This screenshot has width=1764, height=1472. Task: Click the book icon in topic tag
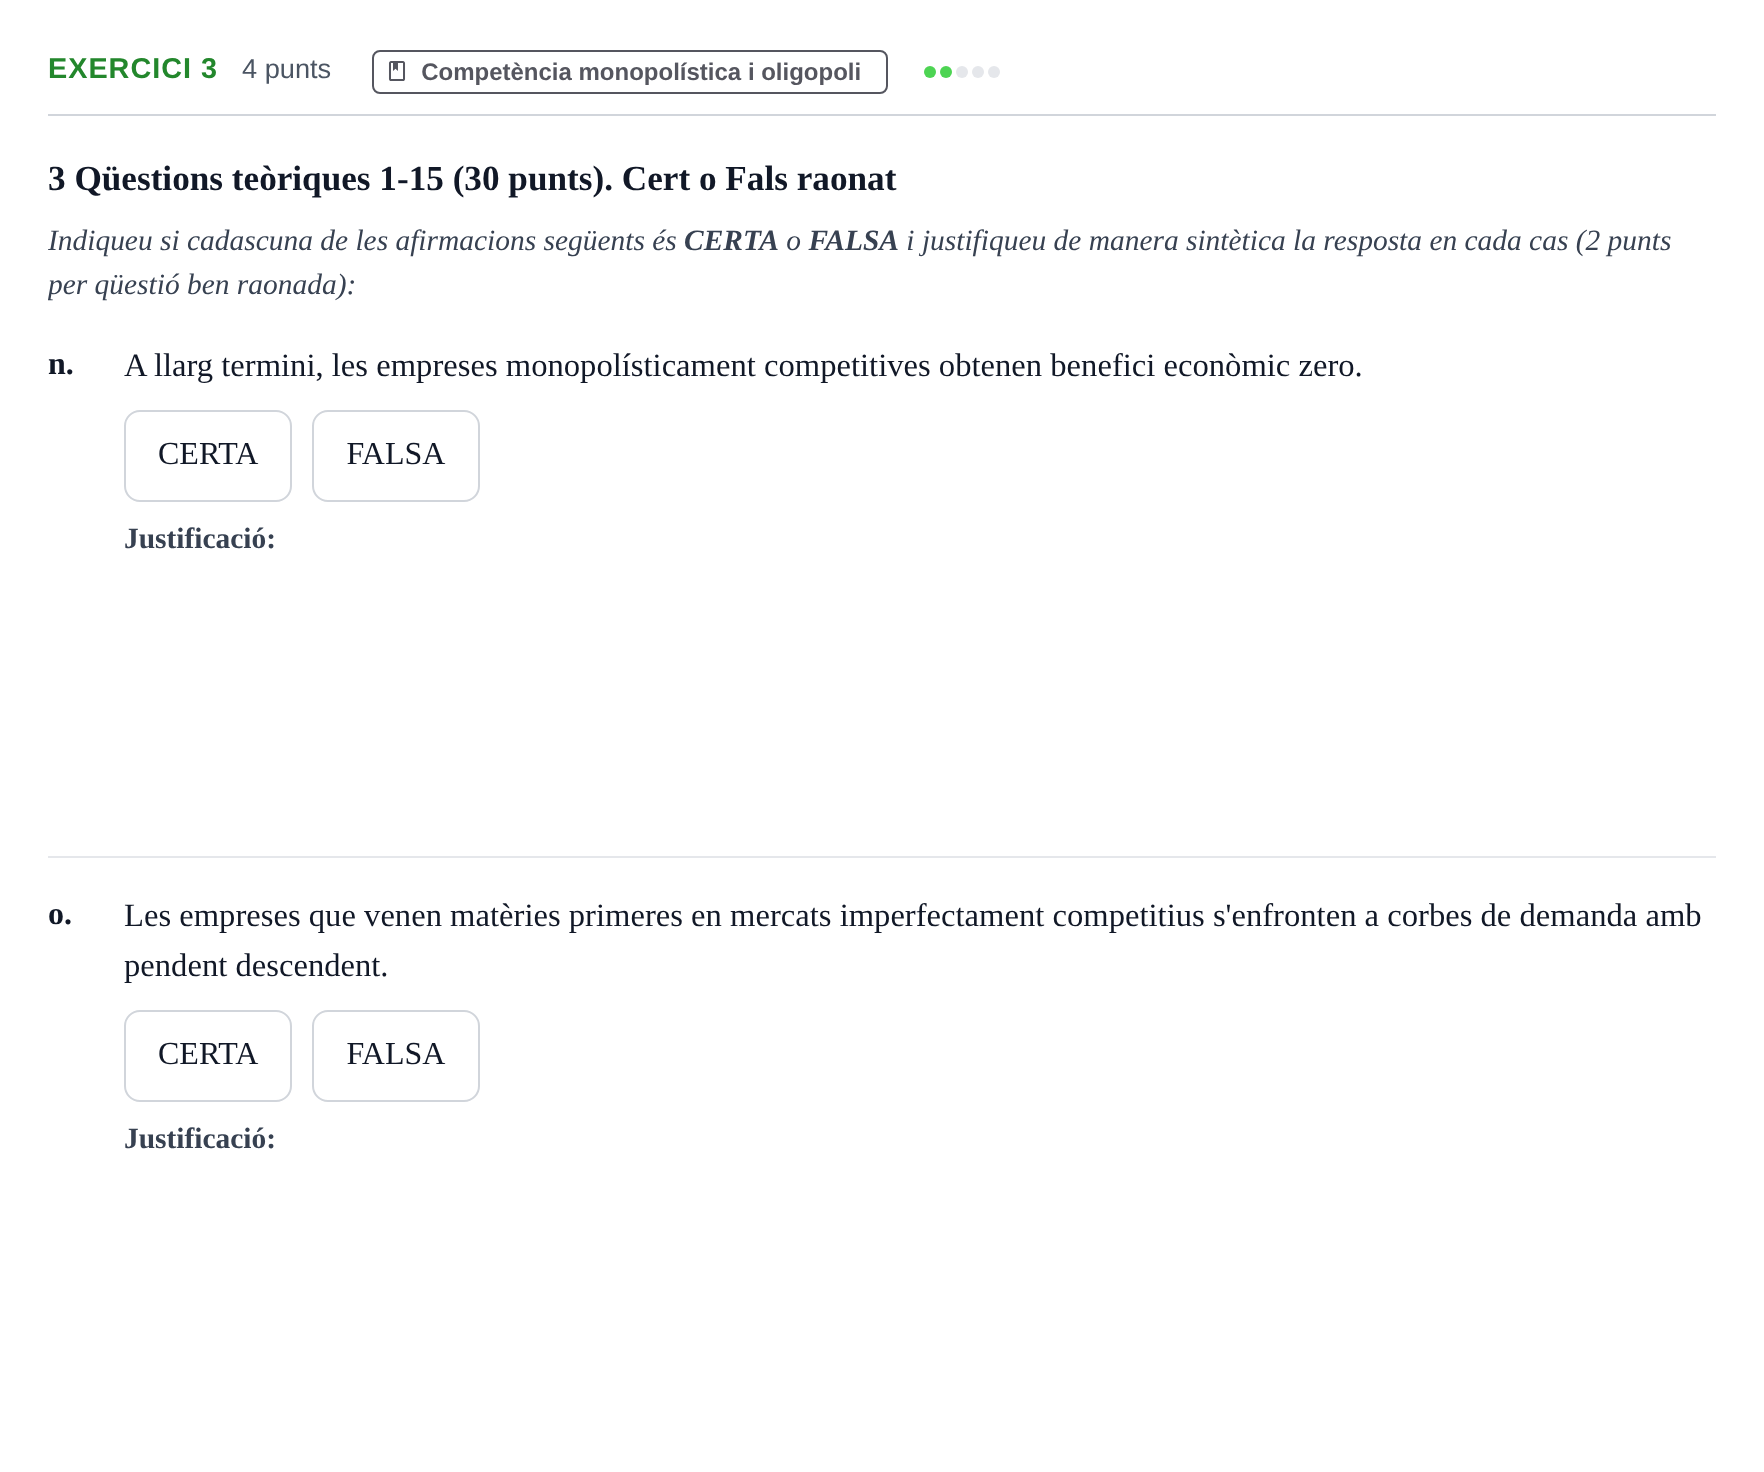pyautogui.click(x=397, y=72)
